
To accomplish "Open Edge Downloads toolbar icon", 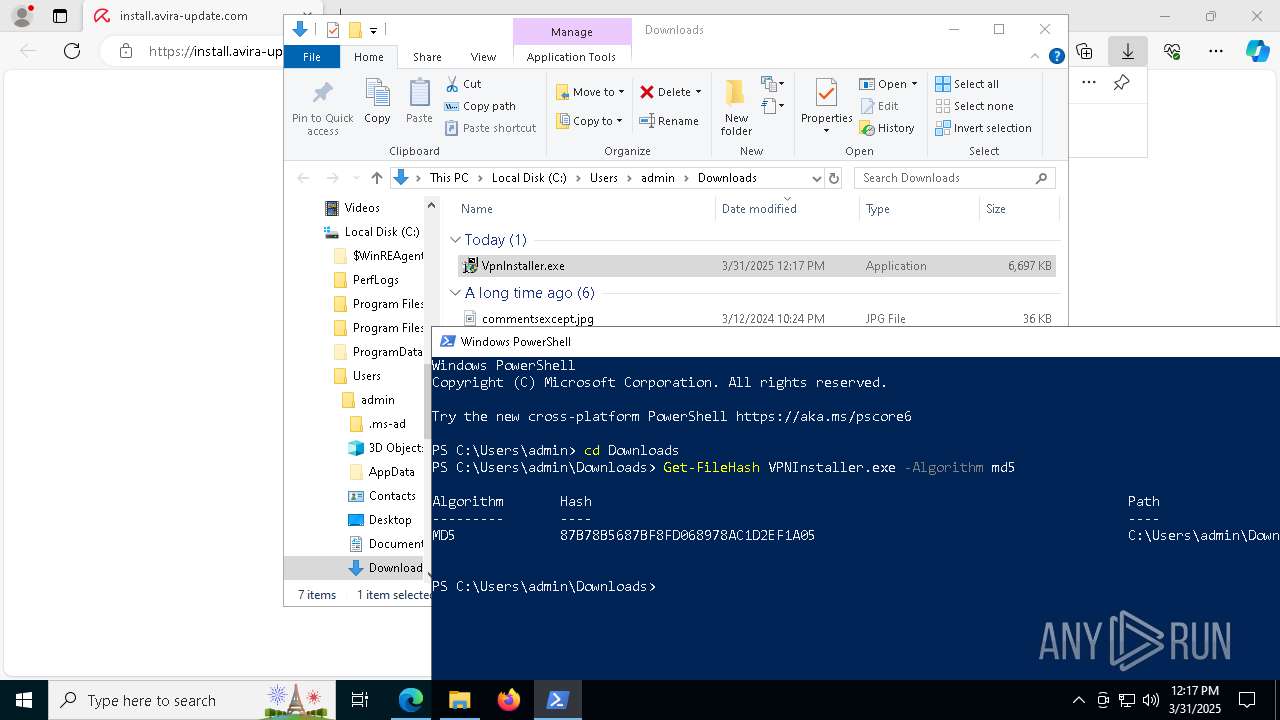I will (x=1128, y=51).
